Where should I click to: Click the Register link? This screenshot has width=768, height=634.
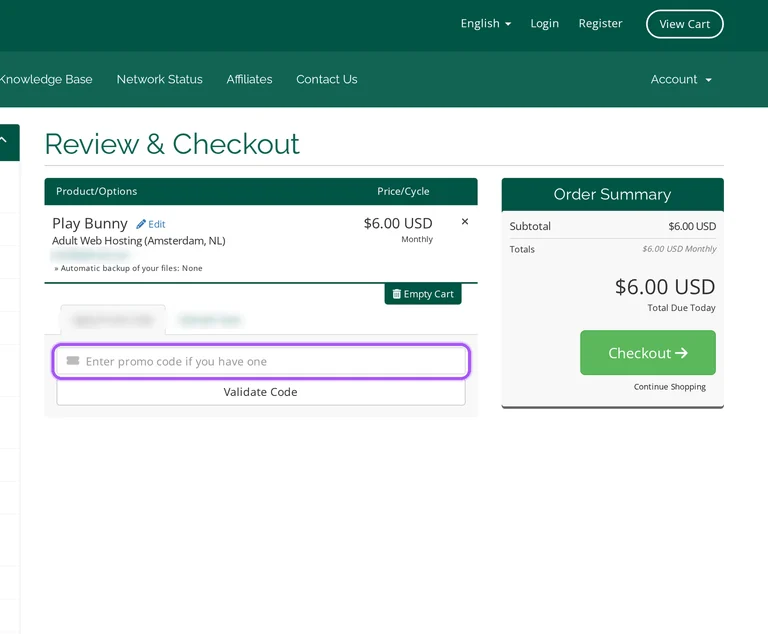[x=600, y=24]
